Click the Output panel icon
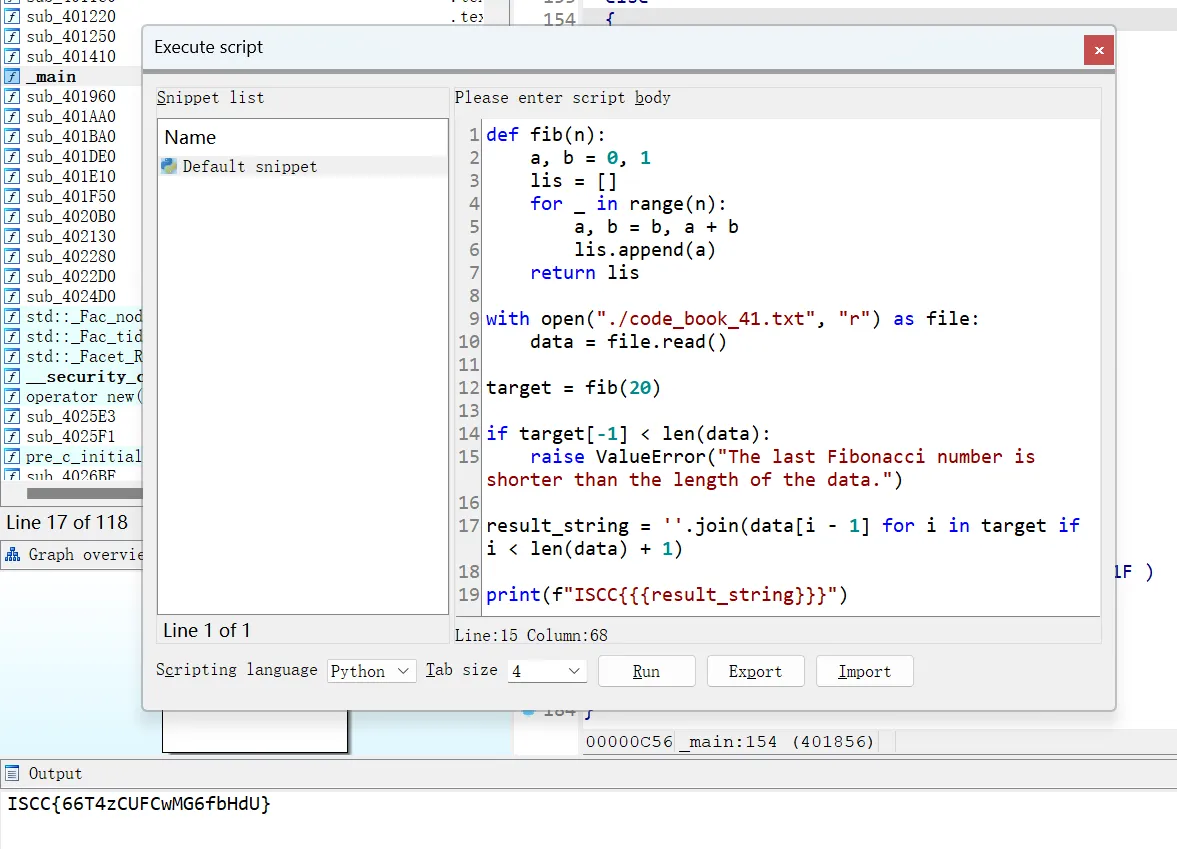Screen dimensions: 1177x849 pyautogui.click(x=13, y=773)
